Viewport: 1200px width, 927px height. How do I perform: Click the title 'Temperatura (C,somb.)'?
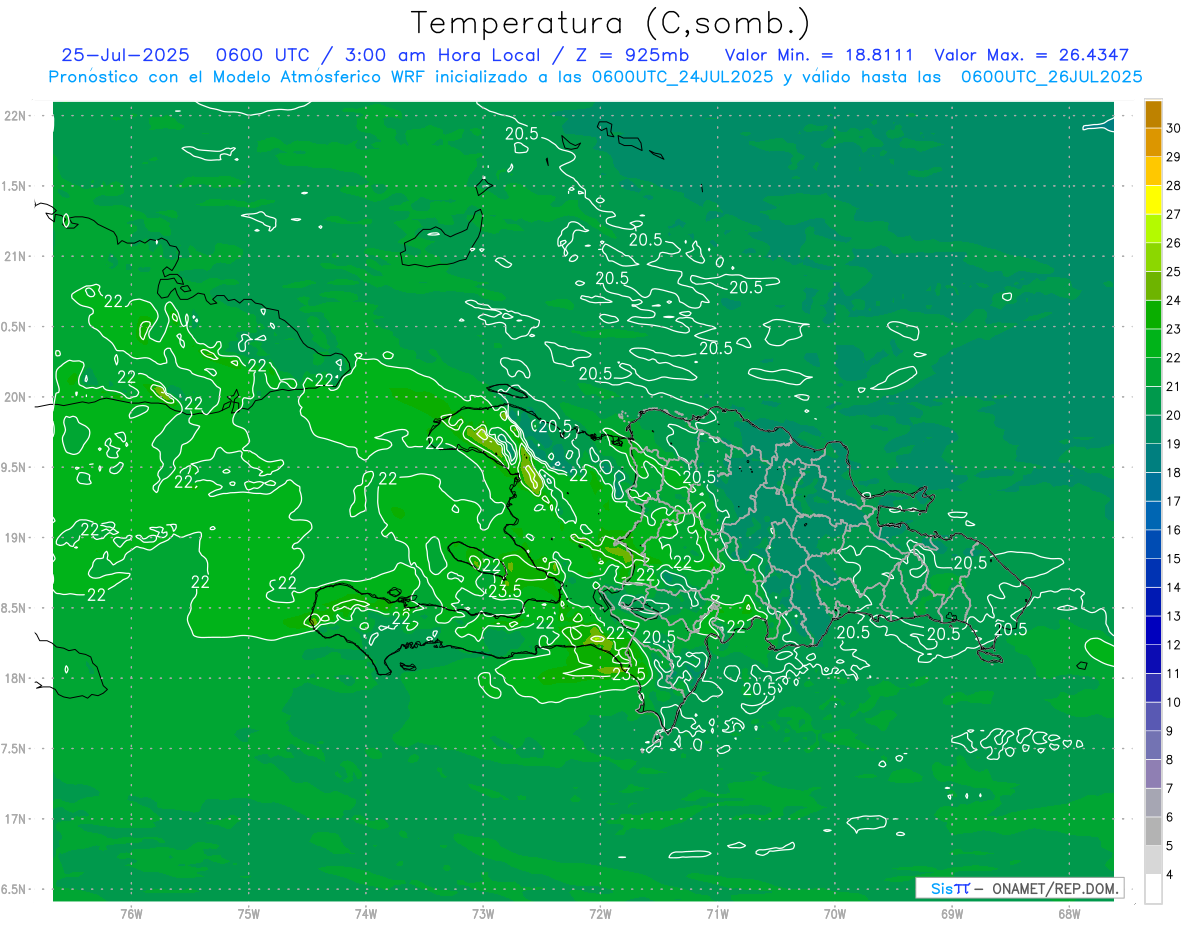[x=611, y=24]
